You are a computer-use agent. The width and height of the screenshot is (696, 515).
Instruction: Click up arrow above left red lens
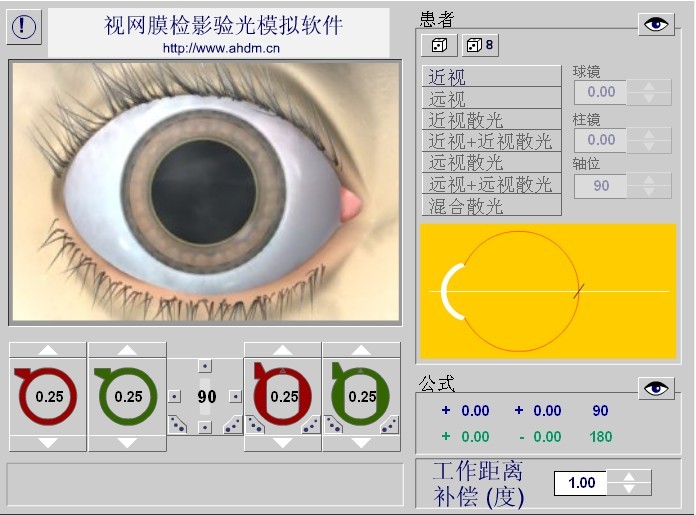[48, 350]
